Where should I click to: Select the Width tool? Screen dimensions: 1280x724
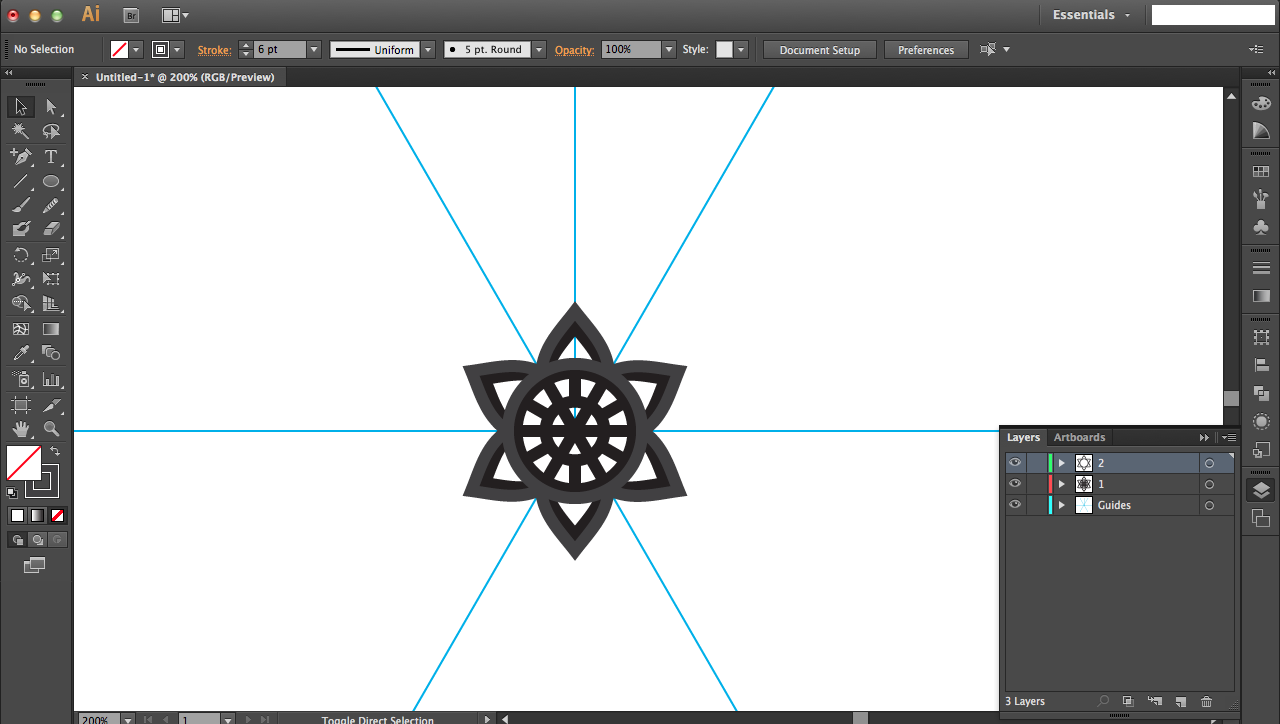click(x=21, y=279)
